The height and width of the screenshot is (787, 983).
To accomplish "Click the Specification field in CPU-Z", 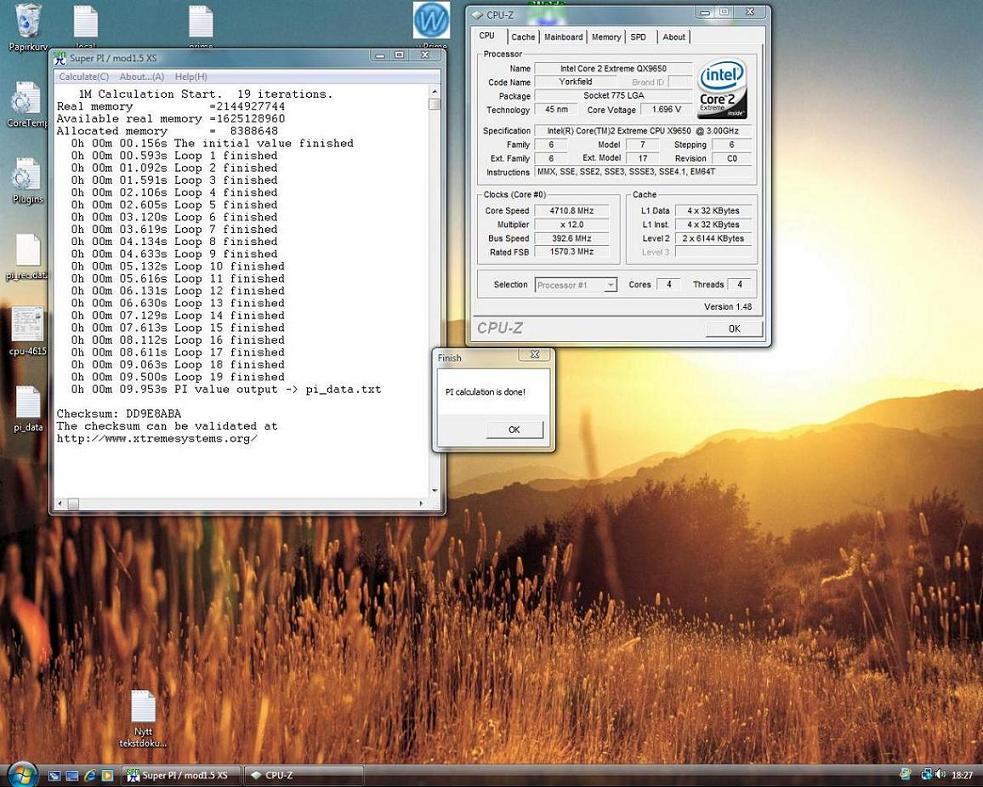I will [x=643, y=131].
